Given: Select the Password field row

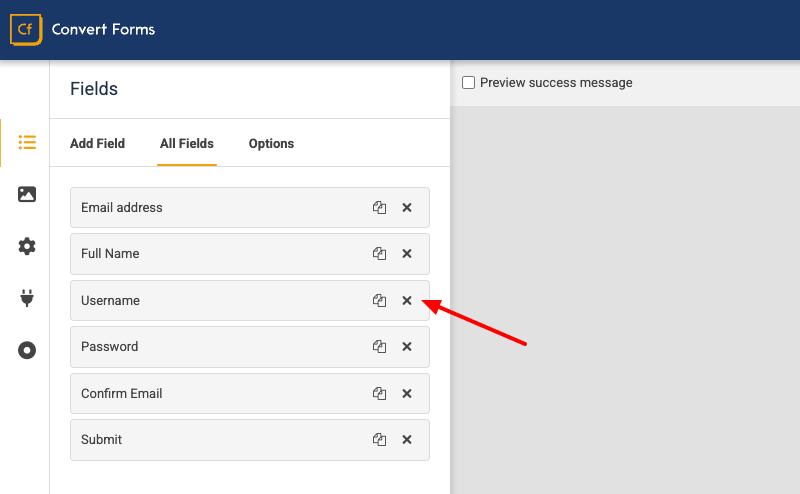Looking at the screenshot, I should [250, 347].
